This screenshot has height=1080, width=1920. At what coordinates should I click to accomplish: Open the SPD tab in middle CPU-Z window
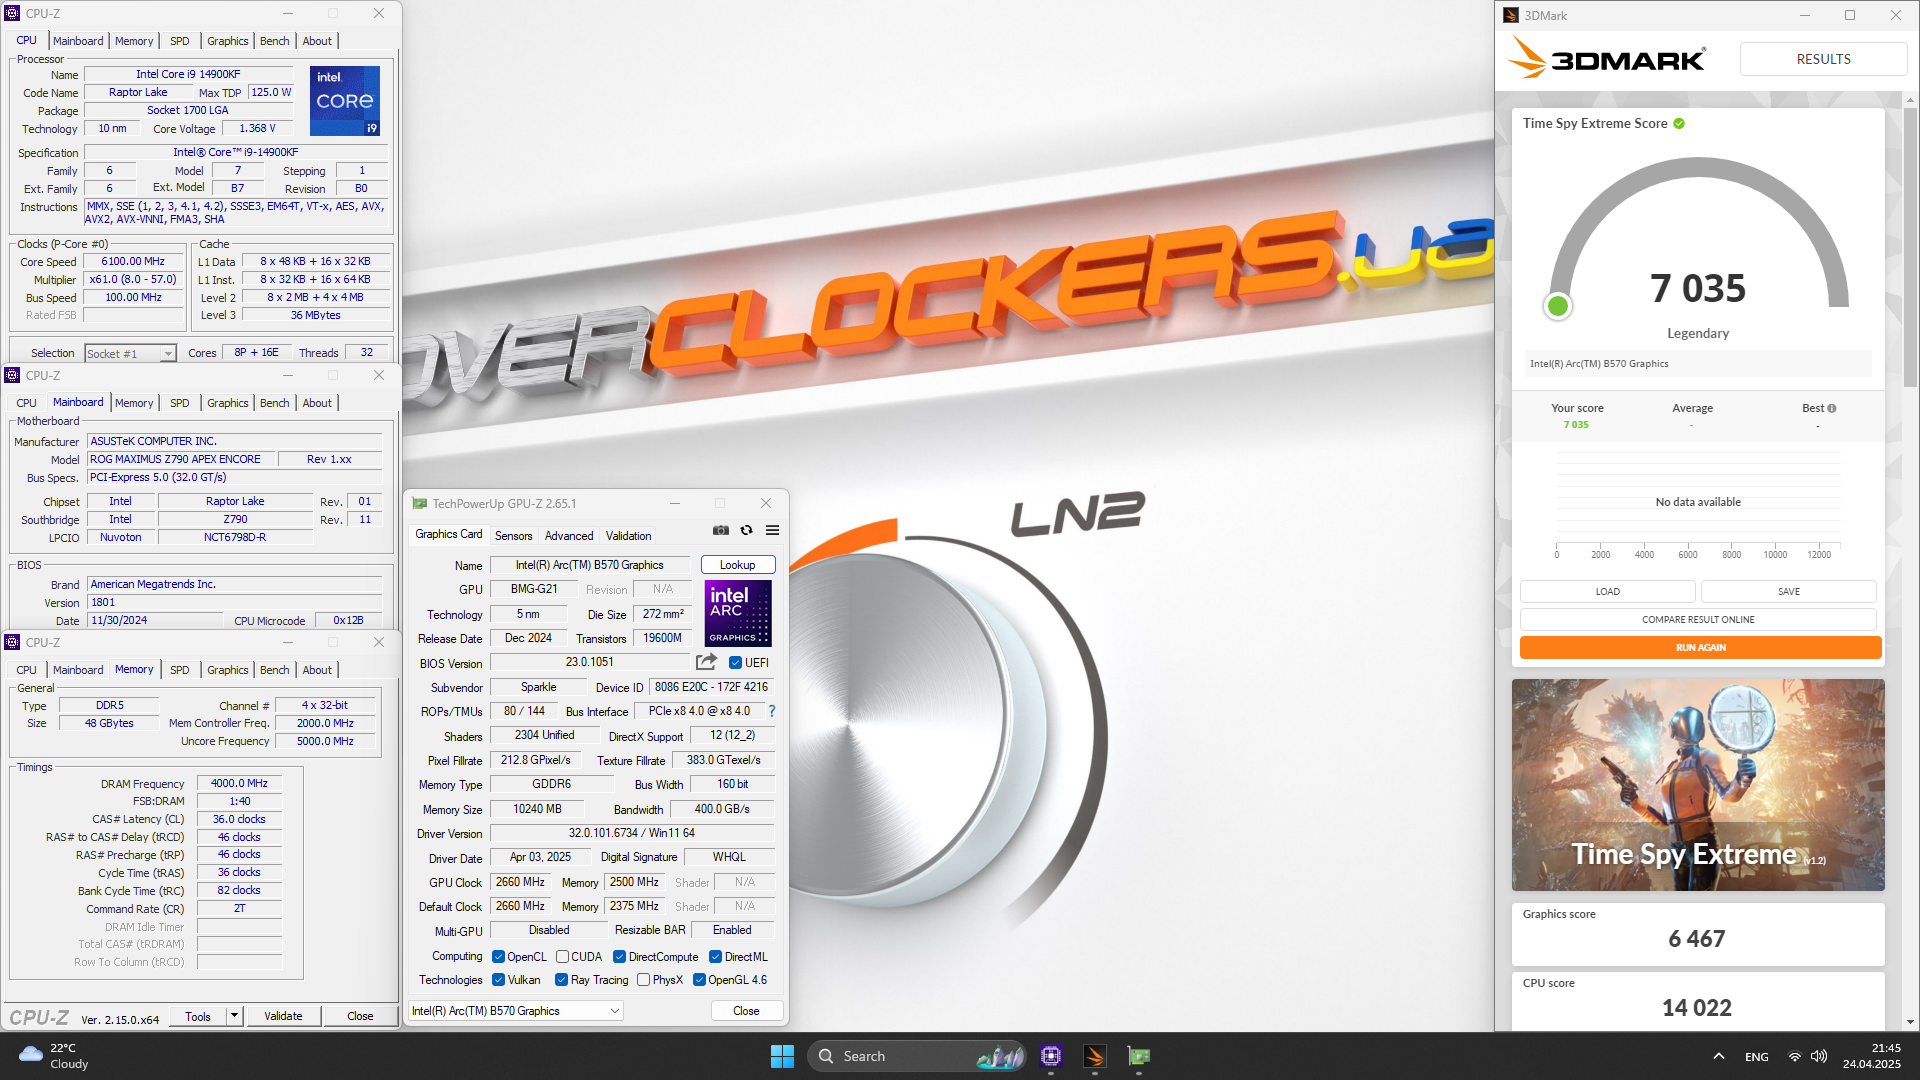click(179, 403)
